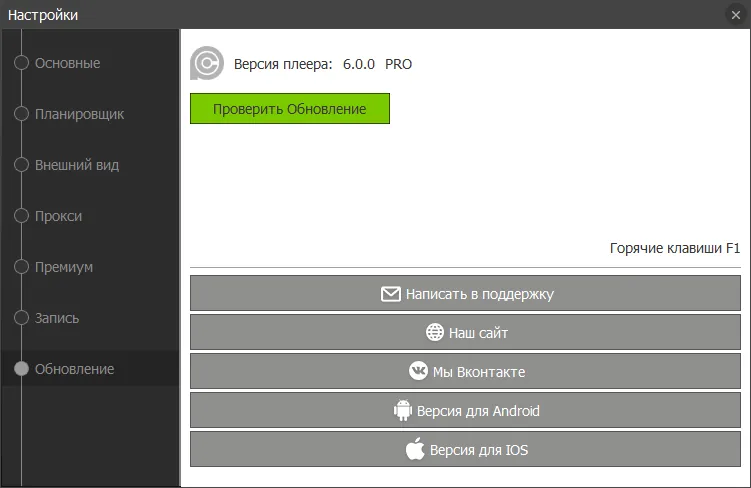Open the Внешний вид settings section

tap(77, 165)
